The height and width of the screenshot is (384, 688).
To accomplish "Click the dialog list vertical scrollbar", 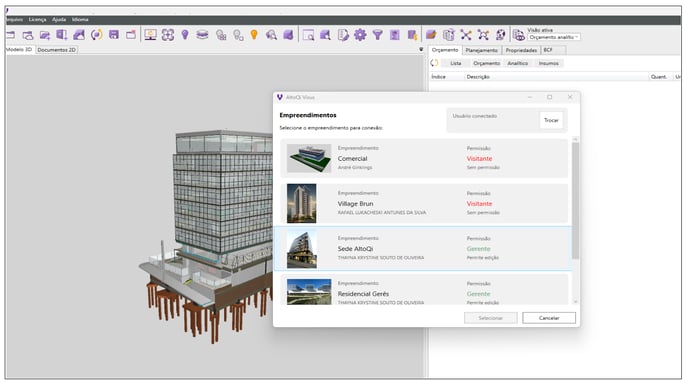I will click(x=575, y=201).
